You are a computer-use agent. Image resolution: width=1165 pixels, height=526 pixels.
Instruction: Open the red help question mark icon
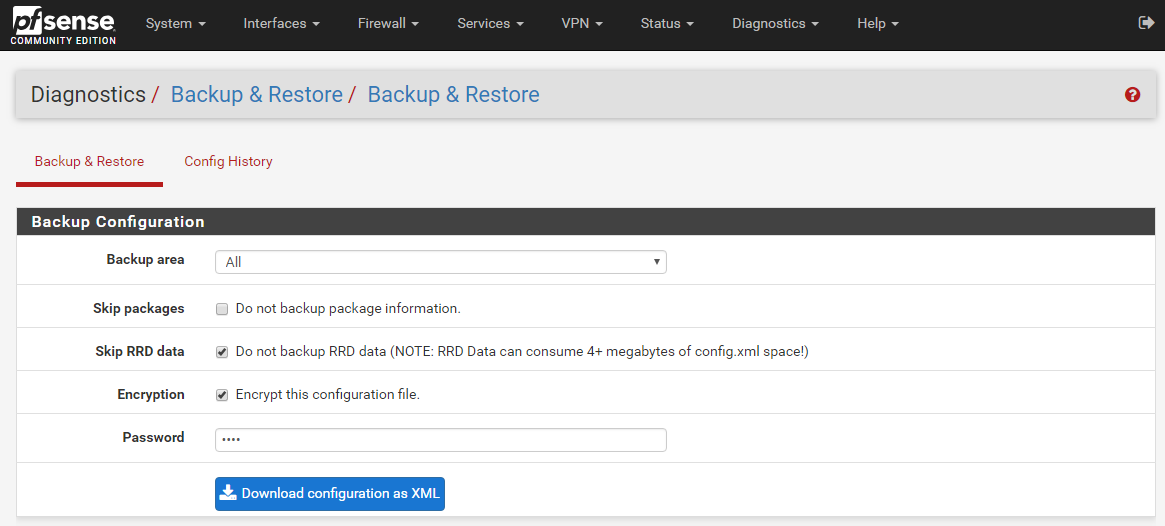coord(1132,95)
